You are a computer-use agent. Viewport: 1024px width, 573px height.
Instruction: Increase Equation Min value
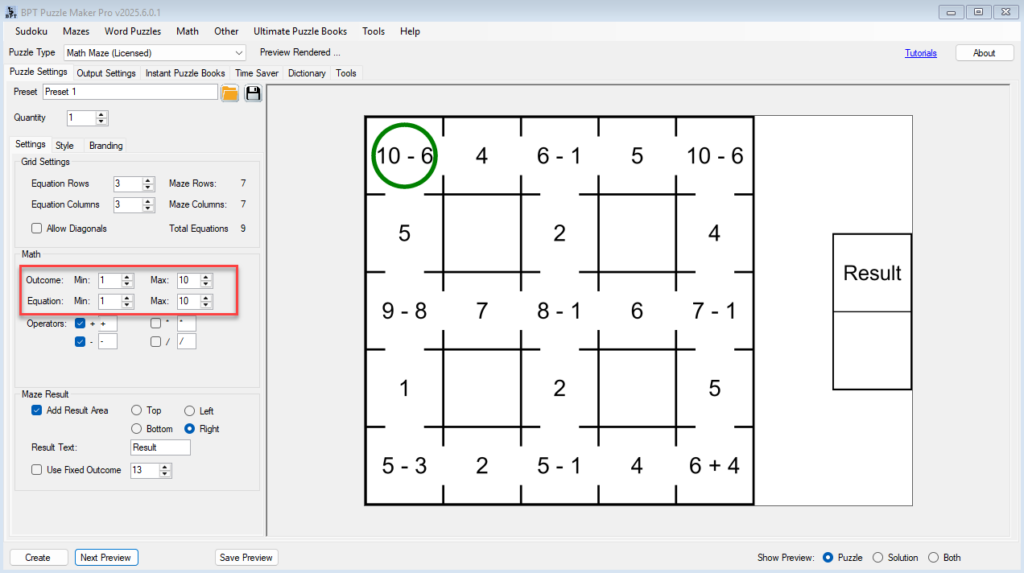coord(127,298)
